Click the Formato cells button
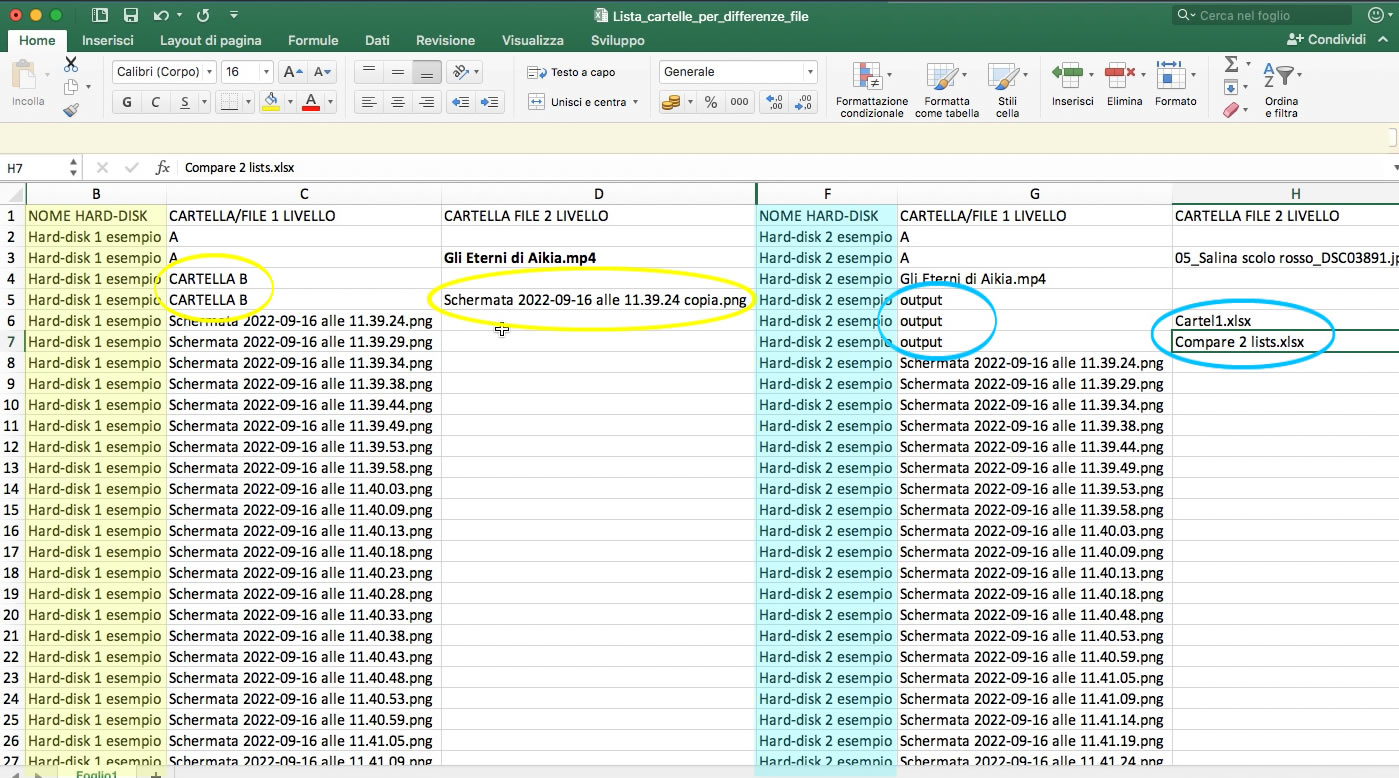Screen dimensions: 1399x778 [x=1175, y=84]
